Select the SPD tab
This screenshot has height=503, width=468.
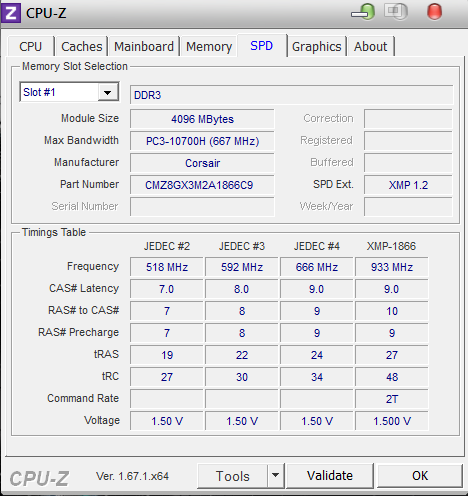(x=262, y=46)
